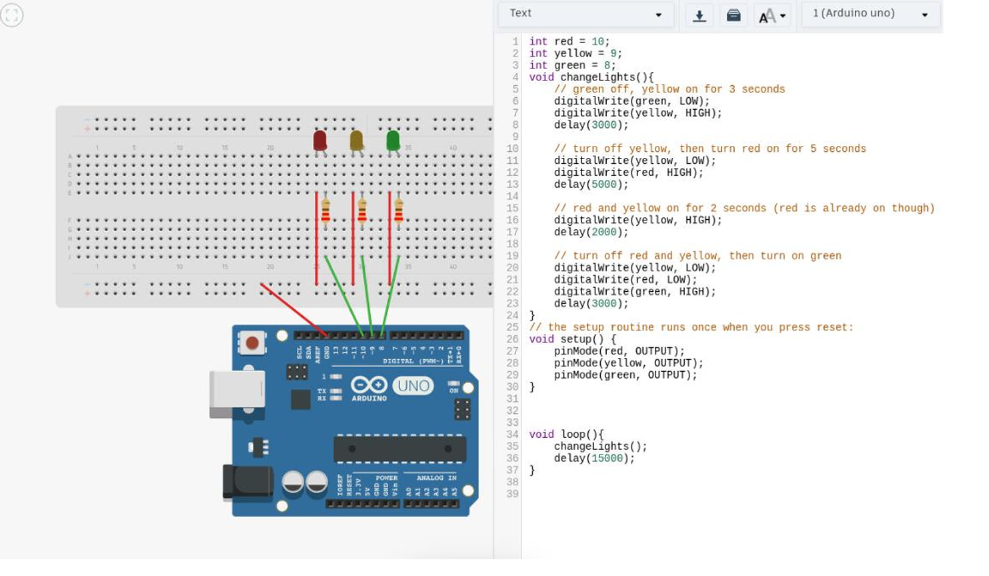Click code line 'int yellow = 9;'
Screen dimensions: 989x576
coord(575,54)
